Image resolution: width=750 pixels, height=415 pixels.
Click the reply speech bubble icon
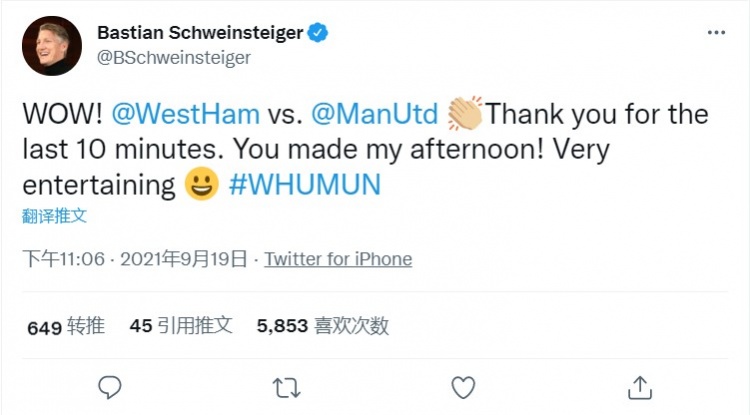click(x=110, y=387)
